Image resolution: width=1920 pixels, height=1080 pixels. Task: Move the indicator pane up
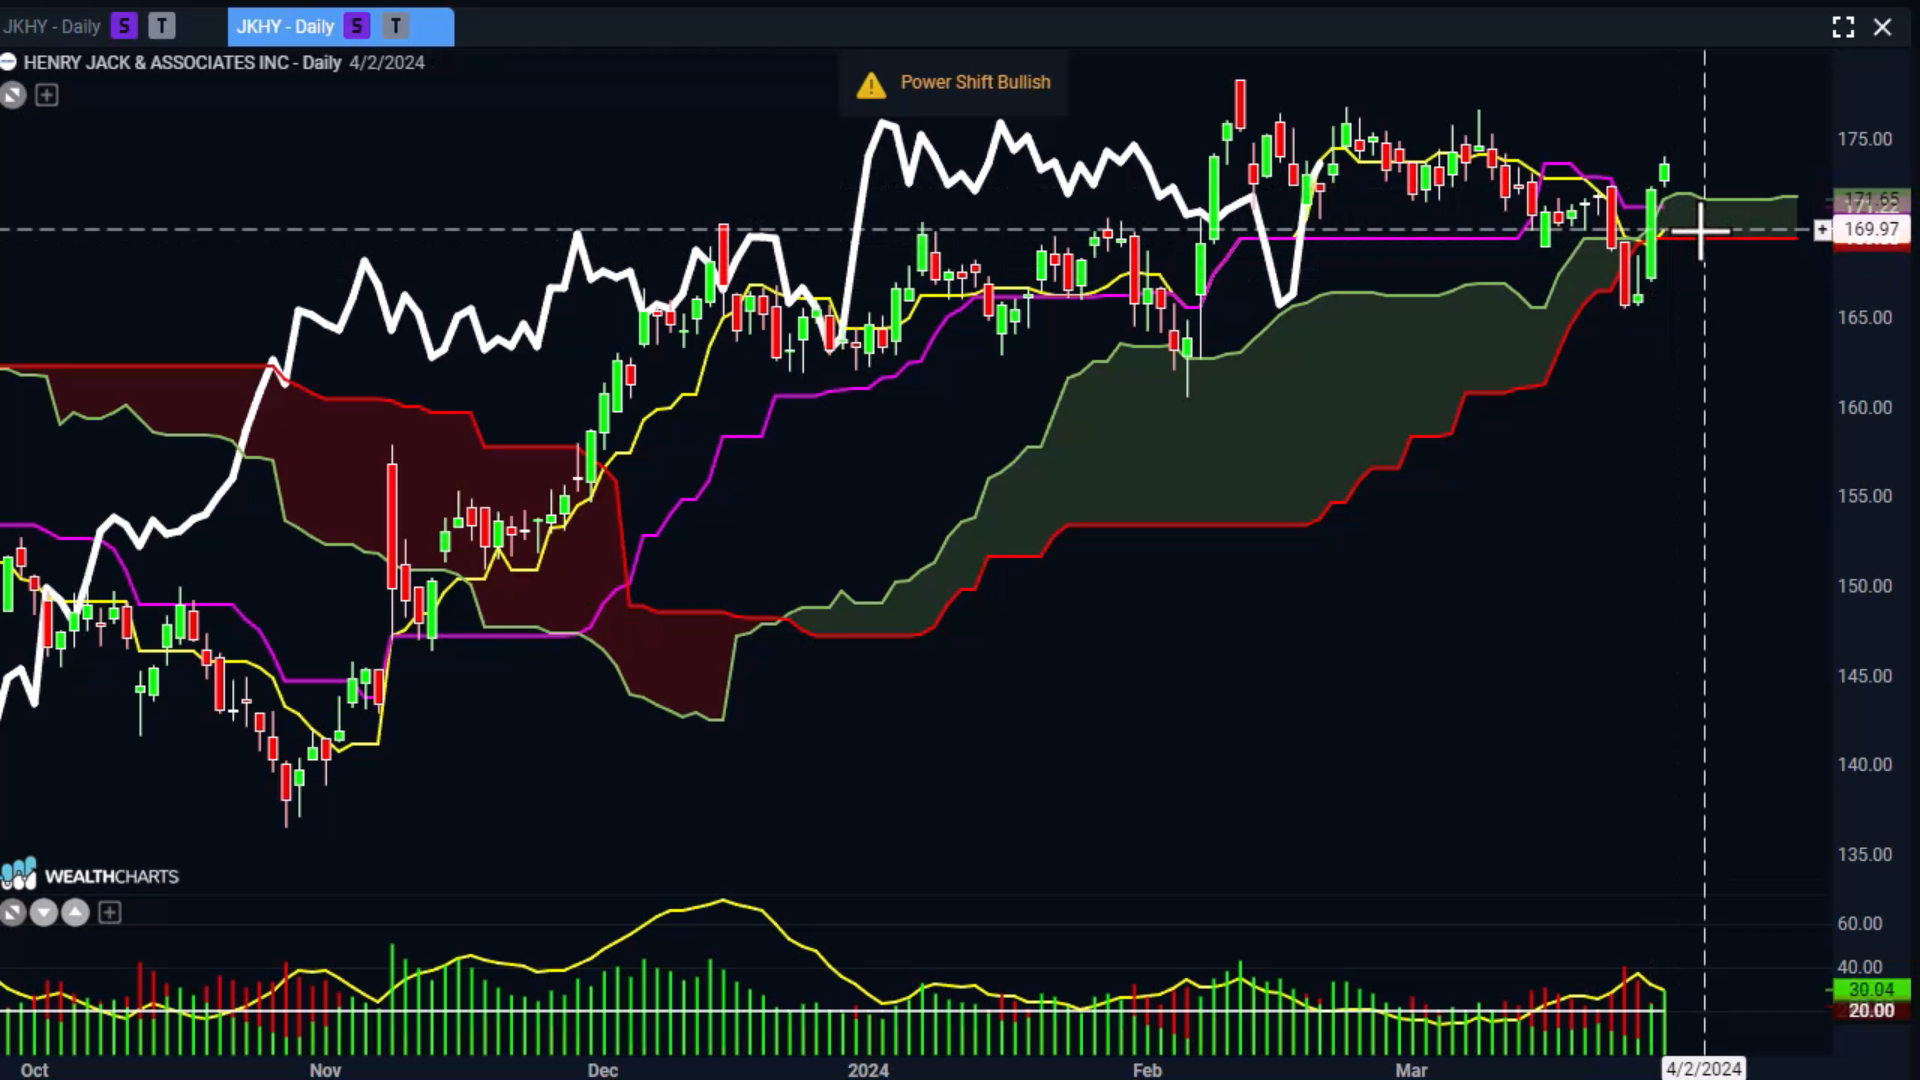[x=76, y=912]
